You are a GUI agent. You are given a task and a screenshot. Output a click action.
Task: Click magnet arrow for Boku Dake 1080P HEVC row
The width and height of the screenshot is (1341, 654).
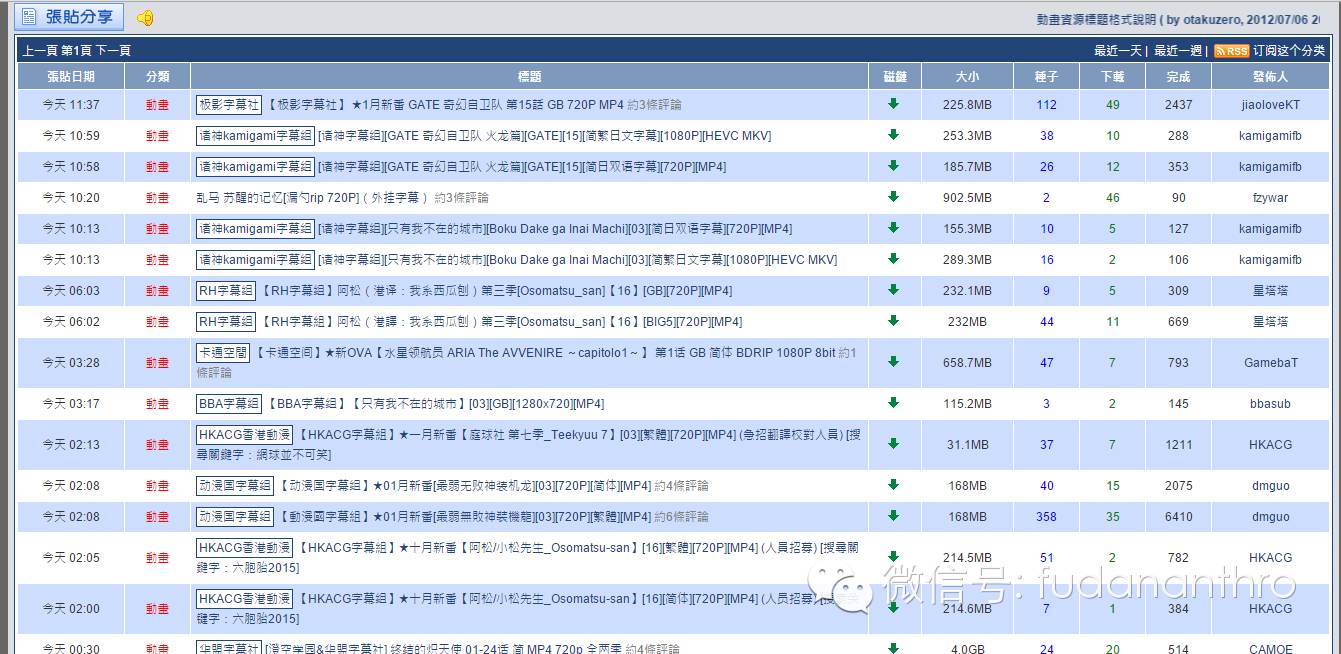pos(893,258)
